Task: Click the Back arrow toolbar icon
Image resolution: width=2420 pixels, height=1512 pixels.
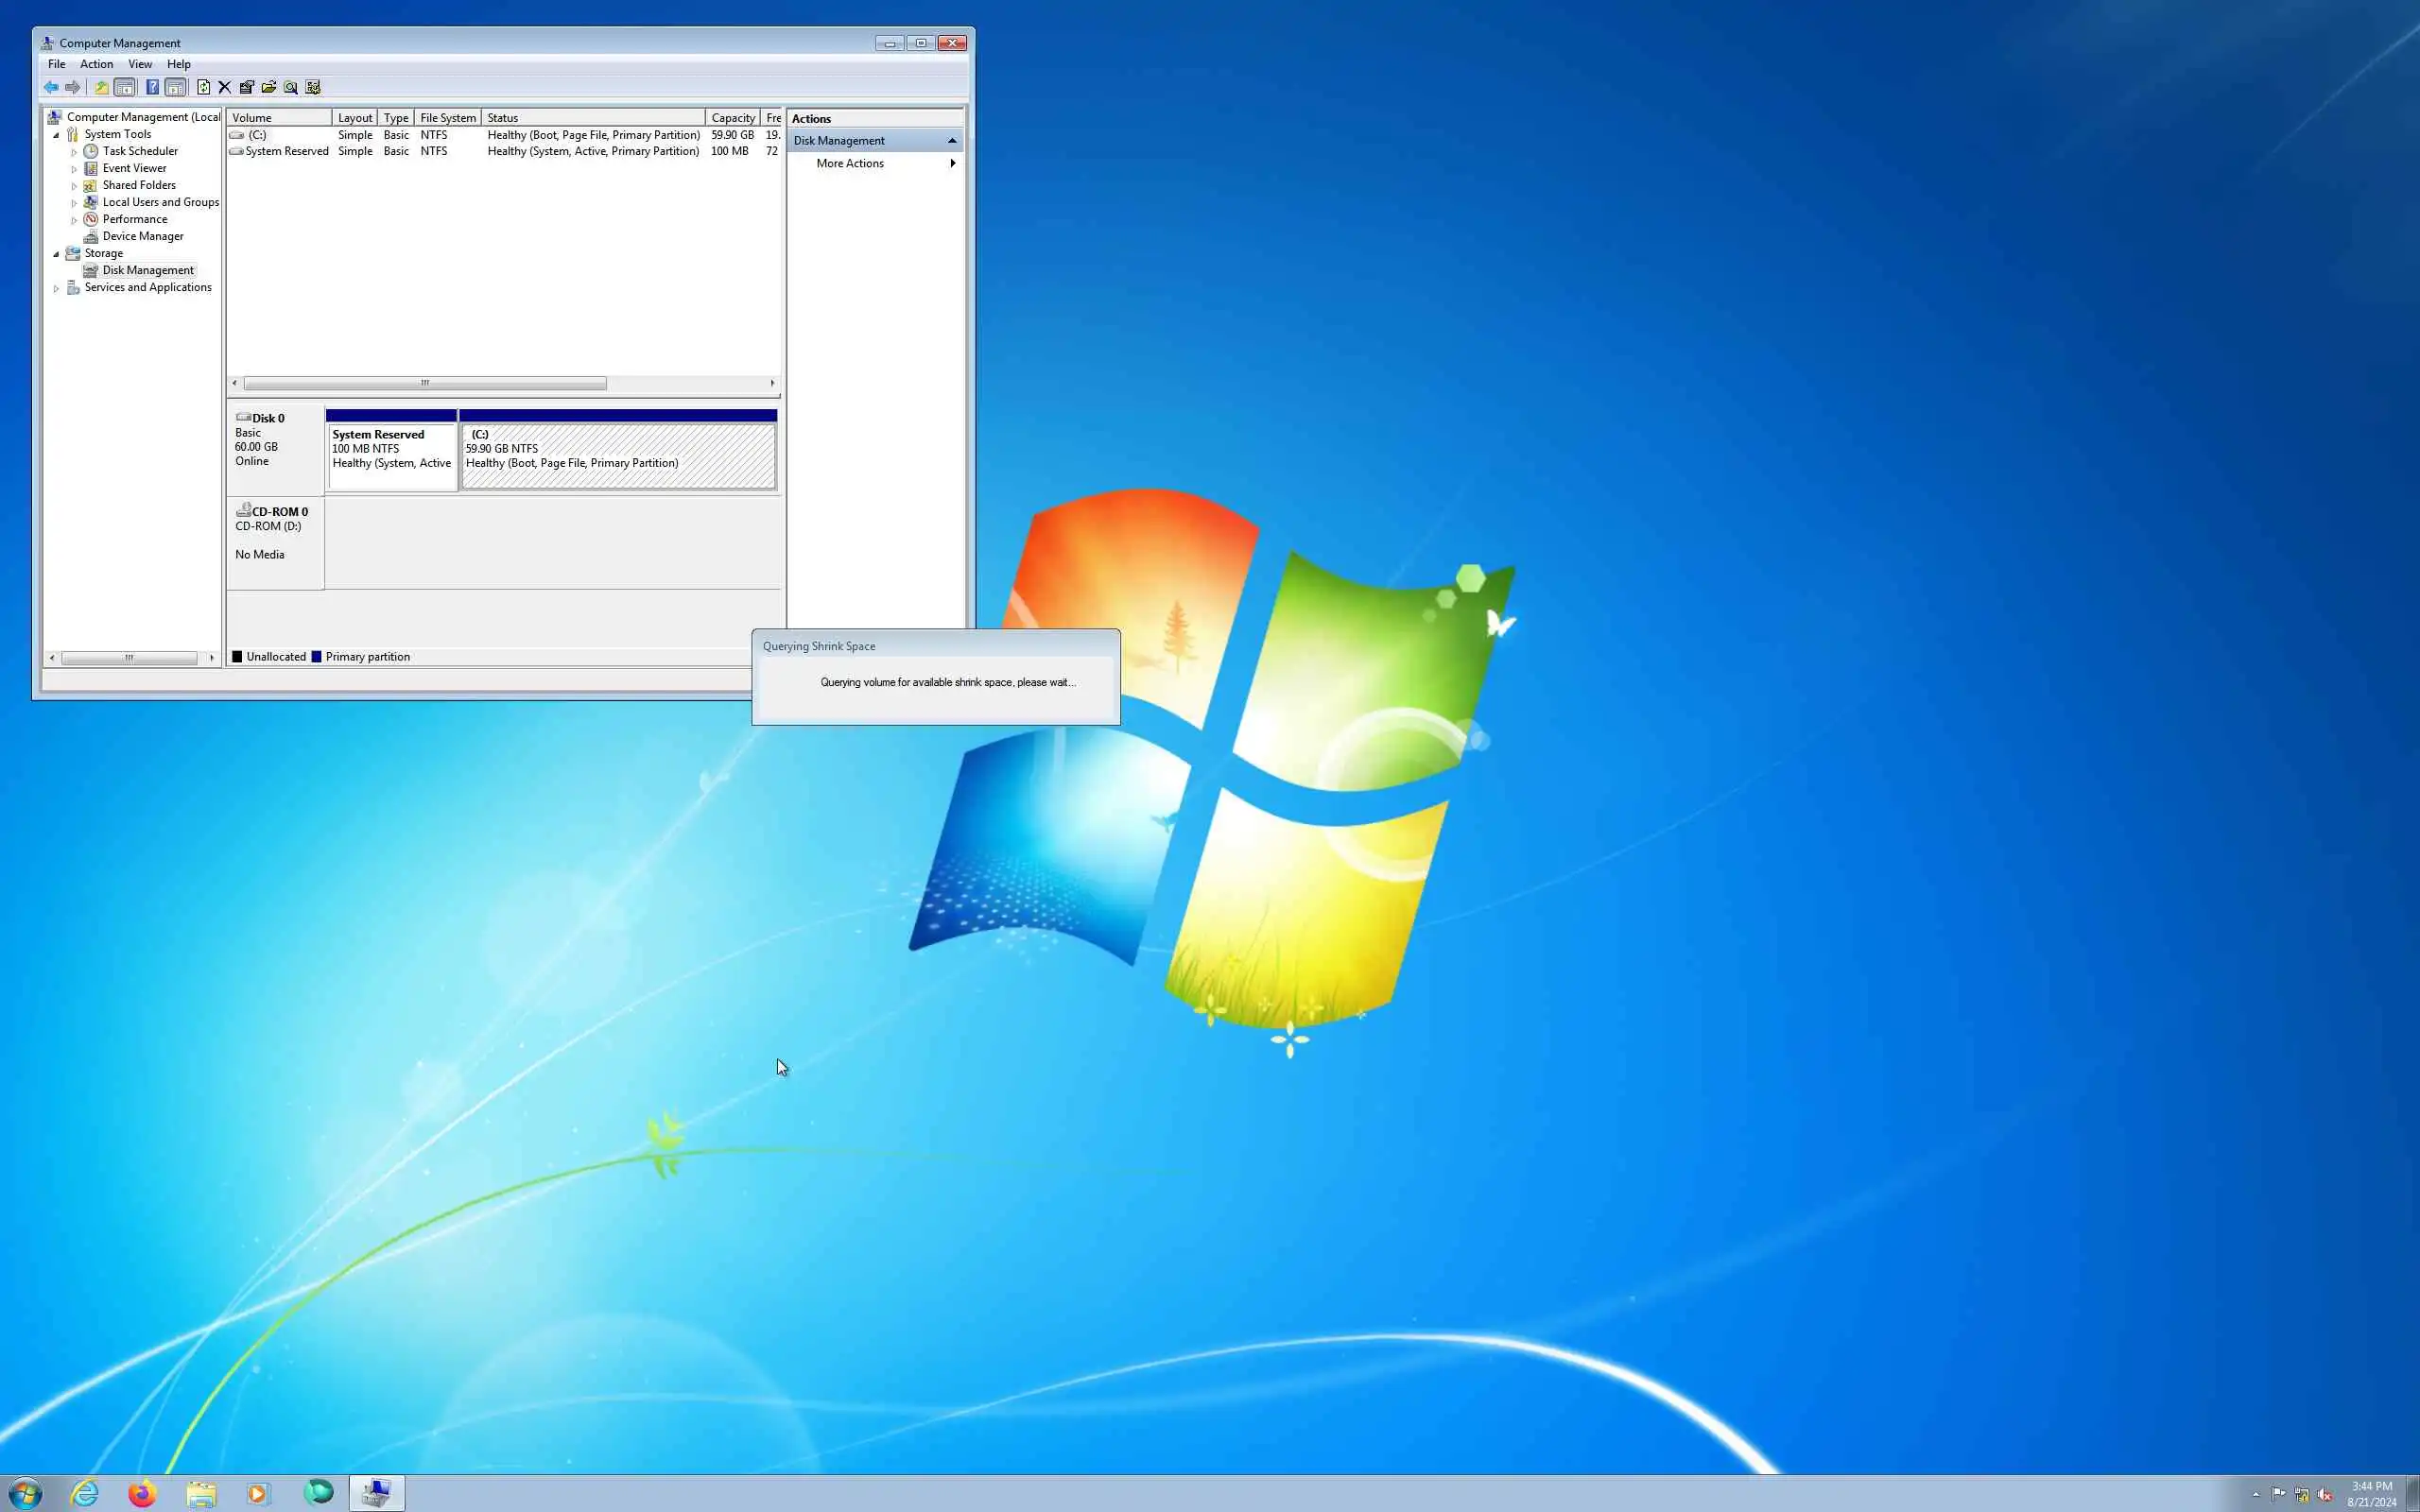Action: [51, 87]
